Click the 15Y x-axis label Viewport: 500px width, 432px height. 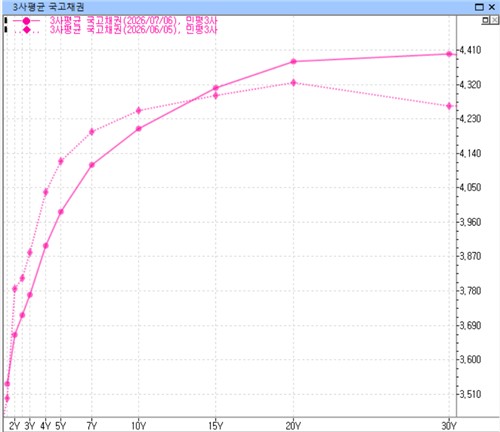216,426
